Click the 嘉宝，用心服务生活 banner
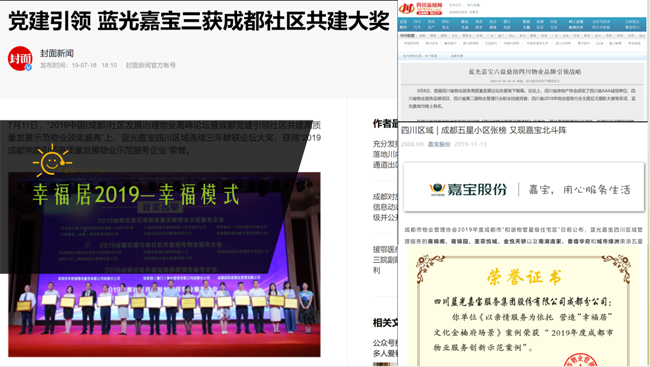This screenshot has width=650, height=367. tap(524, 187)
